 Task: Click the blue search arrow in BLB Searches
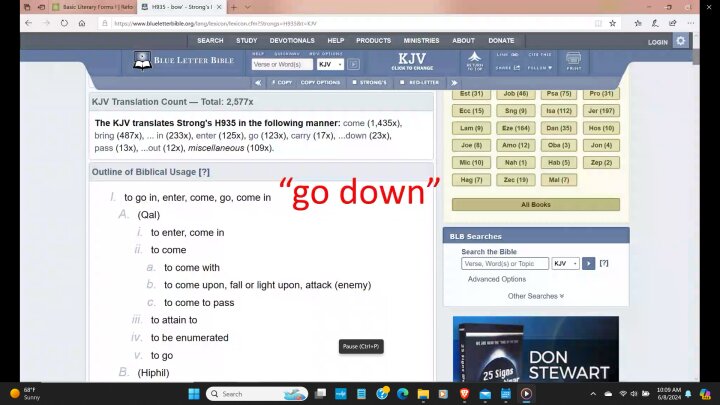pyautogui.click(x=588, y=264)
